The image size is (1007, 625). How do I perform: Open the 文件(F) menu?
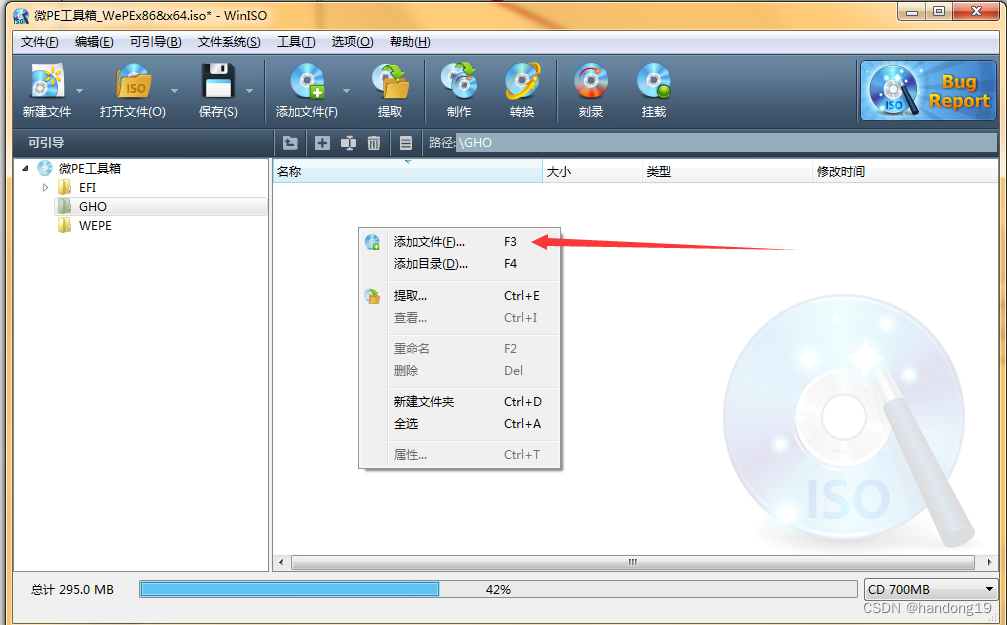point(40,42)
